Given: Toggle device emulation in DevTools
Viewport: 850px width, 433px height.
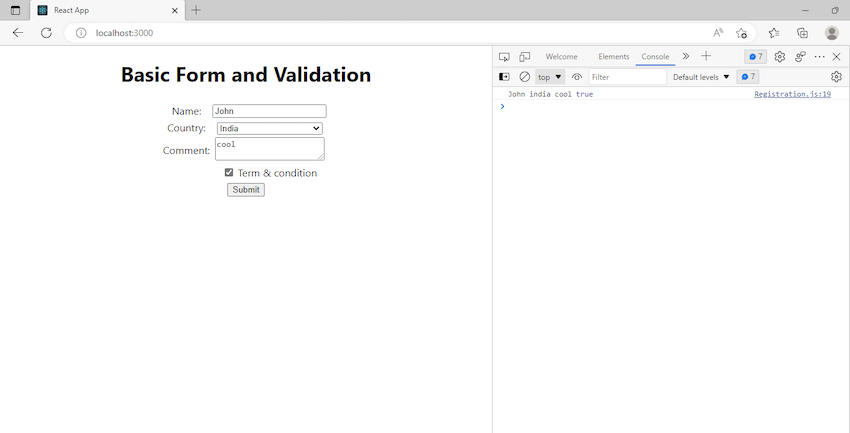Looking at the screenshot, I should pos(524,56).
